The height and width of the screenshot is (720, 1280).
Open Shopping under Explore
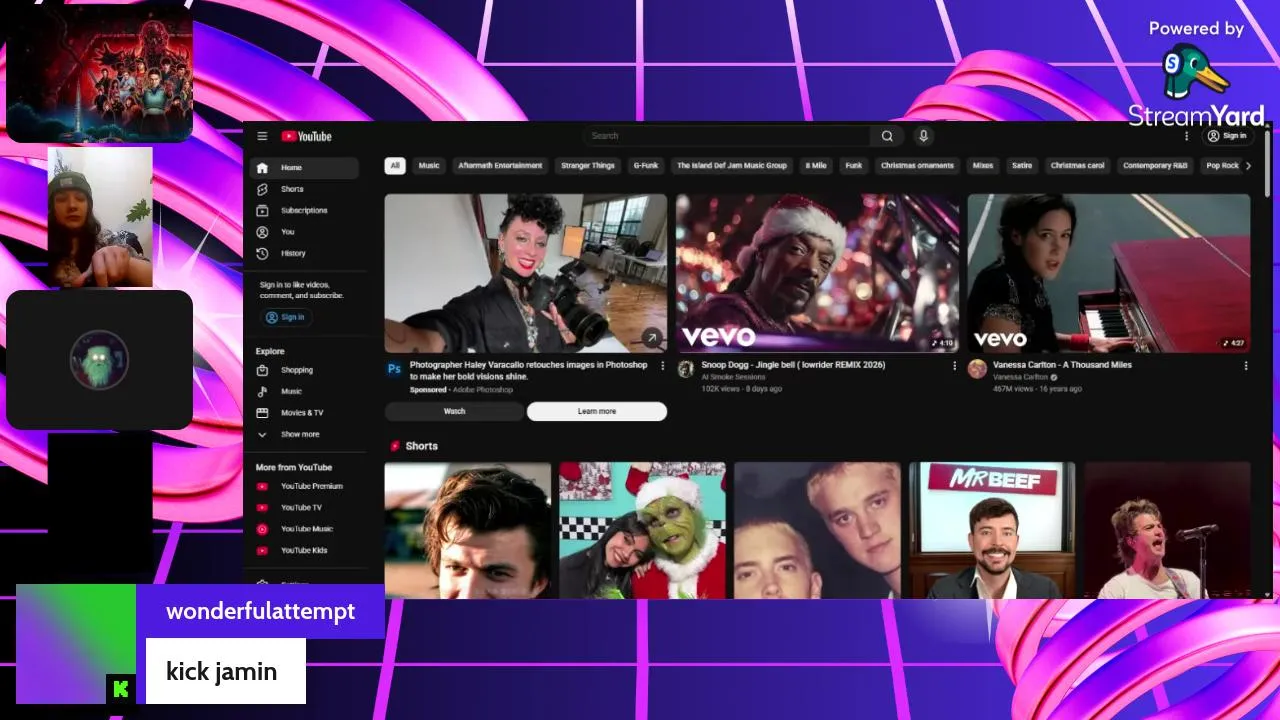[304, 370]
